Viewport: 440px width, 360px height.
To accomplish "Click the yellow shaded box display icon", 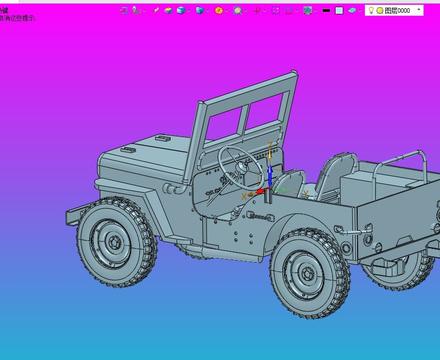I will point(168,11).
